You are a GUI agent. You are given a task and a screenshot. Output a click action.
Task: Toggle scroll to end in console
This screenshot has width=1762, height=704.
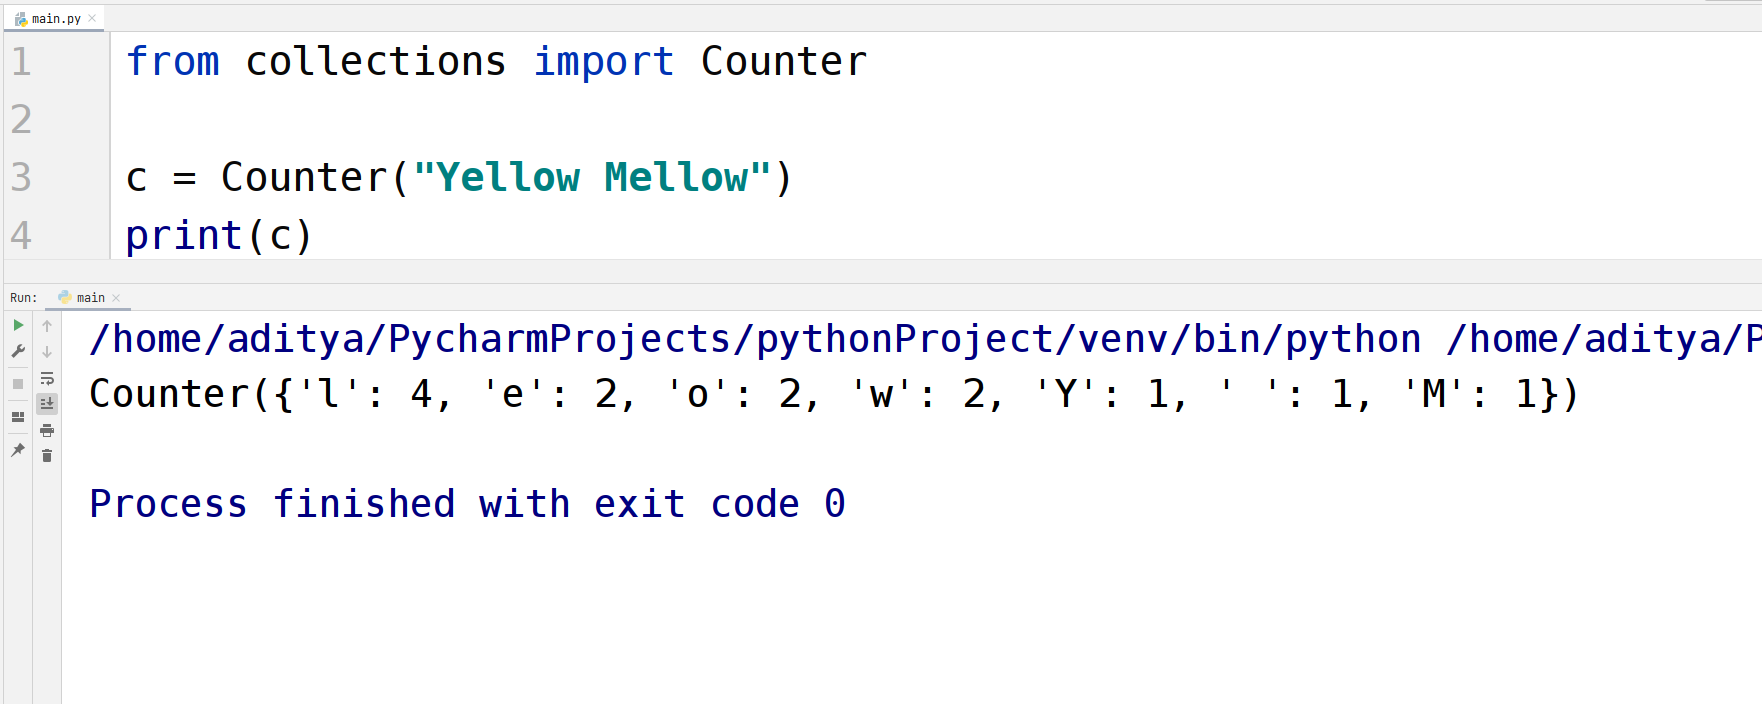pos(46,403)
